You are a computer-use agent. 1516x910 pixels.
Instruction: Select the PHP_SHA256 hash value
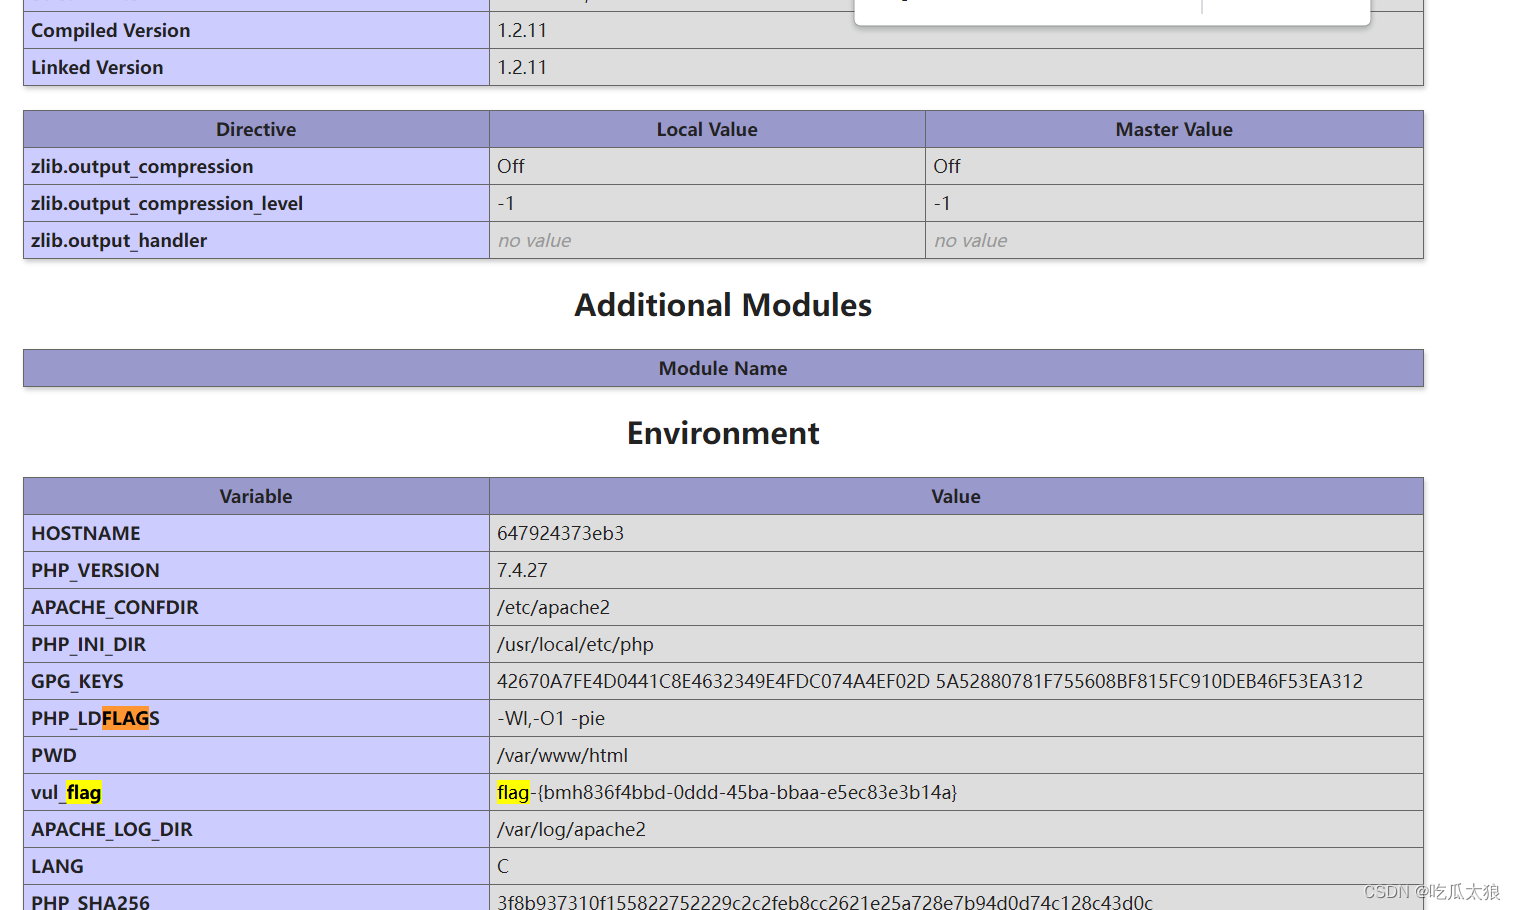(x=825, y=902)
